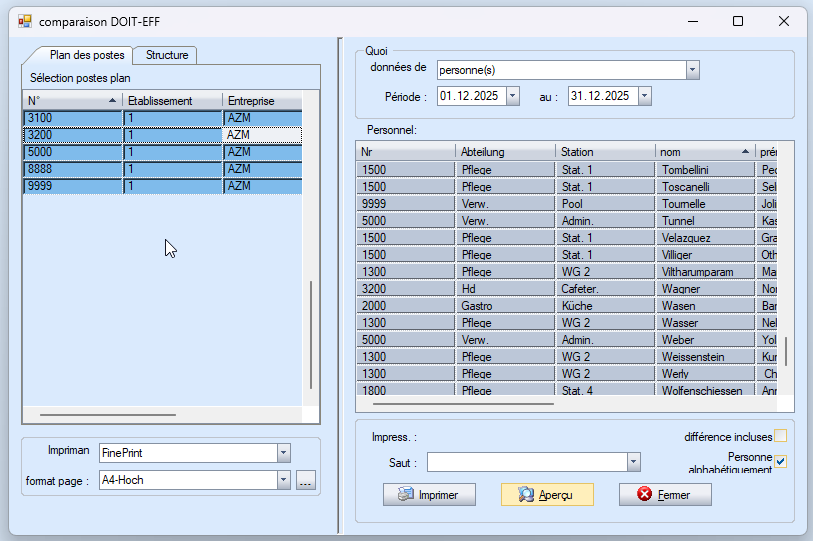The height and width of the screenshot is (541, 813).
Task: Open the Imprimante FinePrint dropdown
Action: click(x=283, y=453)
